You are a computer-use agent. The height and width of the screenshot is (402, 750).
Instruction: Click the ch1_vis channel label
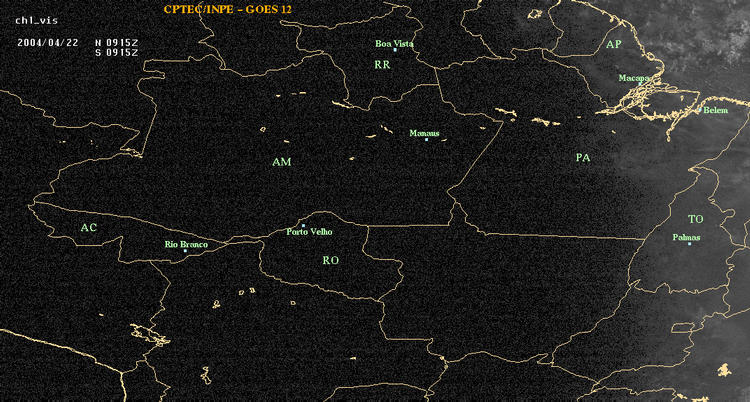(x=37, y=21)
